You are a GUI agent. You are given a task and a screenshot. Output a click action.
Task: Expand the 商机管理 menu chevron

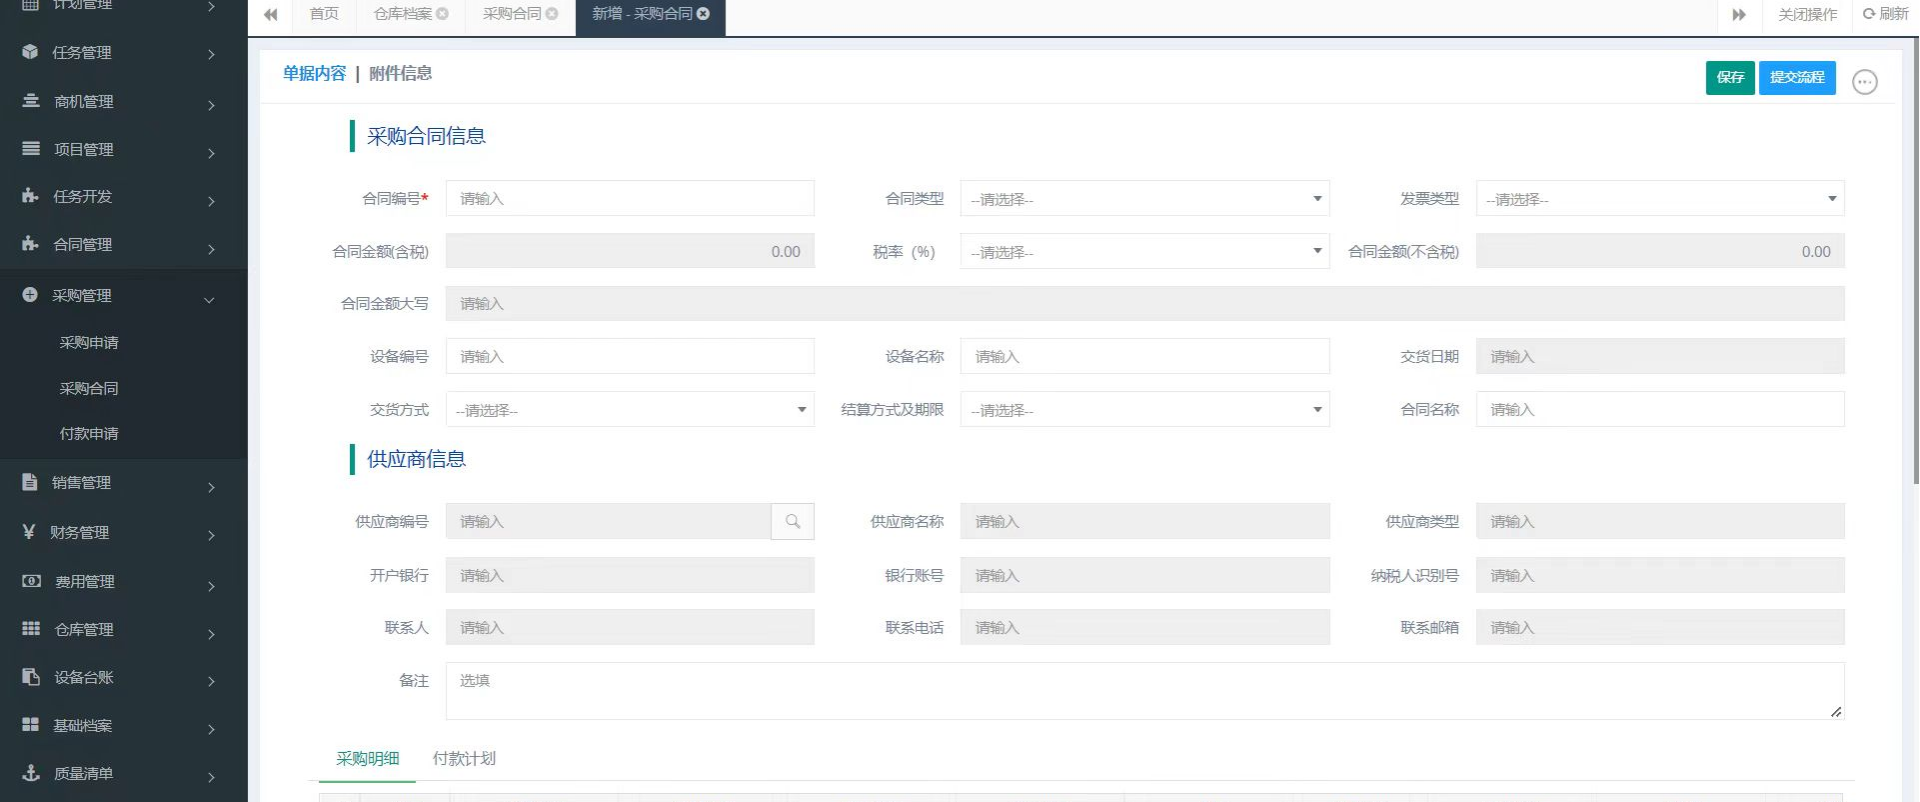(x=211, y=104)
